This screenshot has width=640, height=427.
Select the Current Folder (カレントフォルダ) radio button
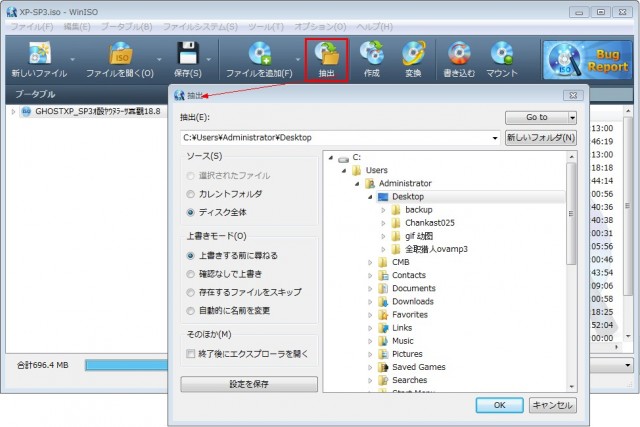click(x=190, y=194)
